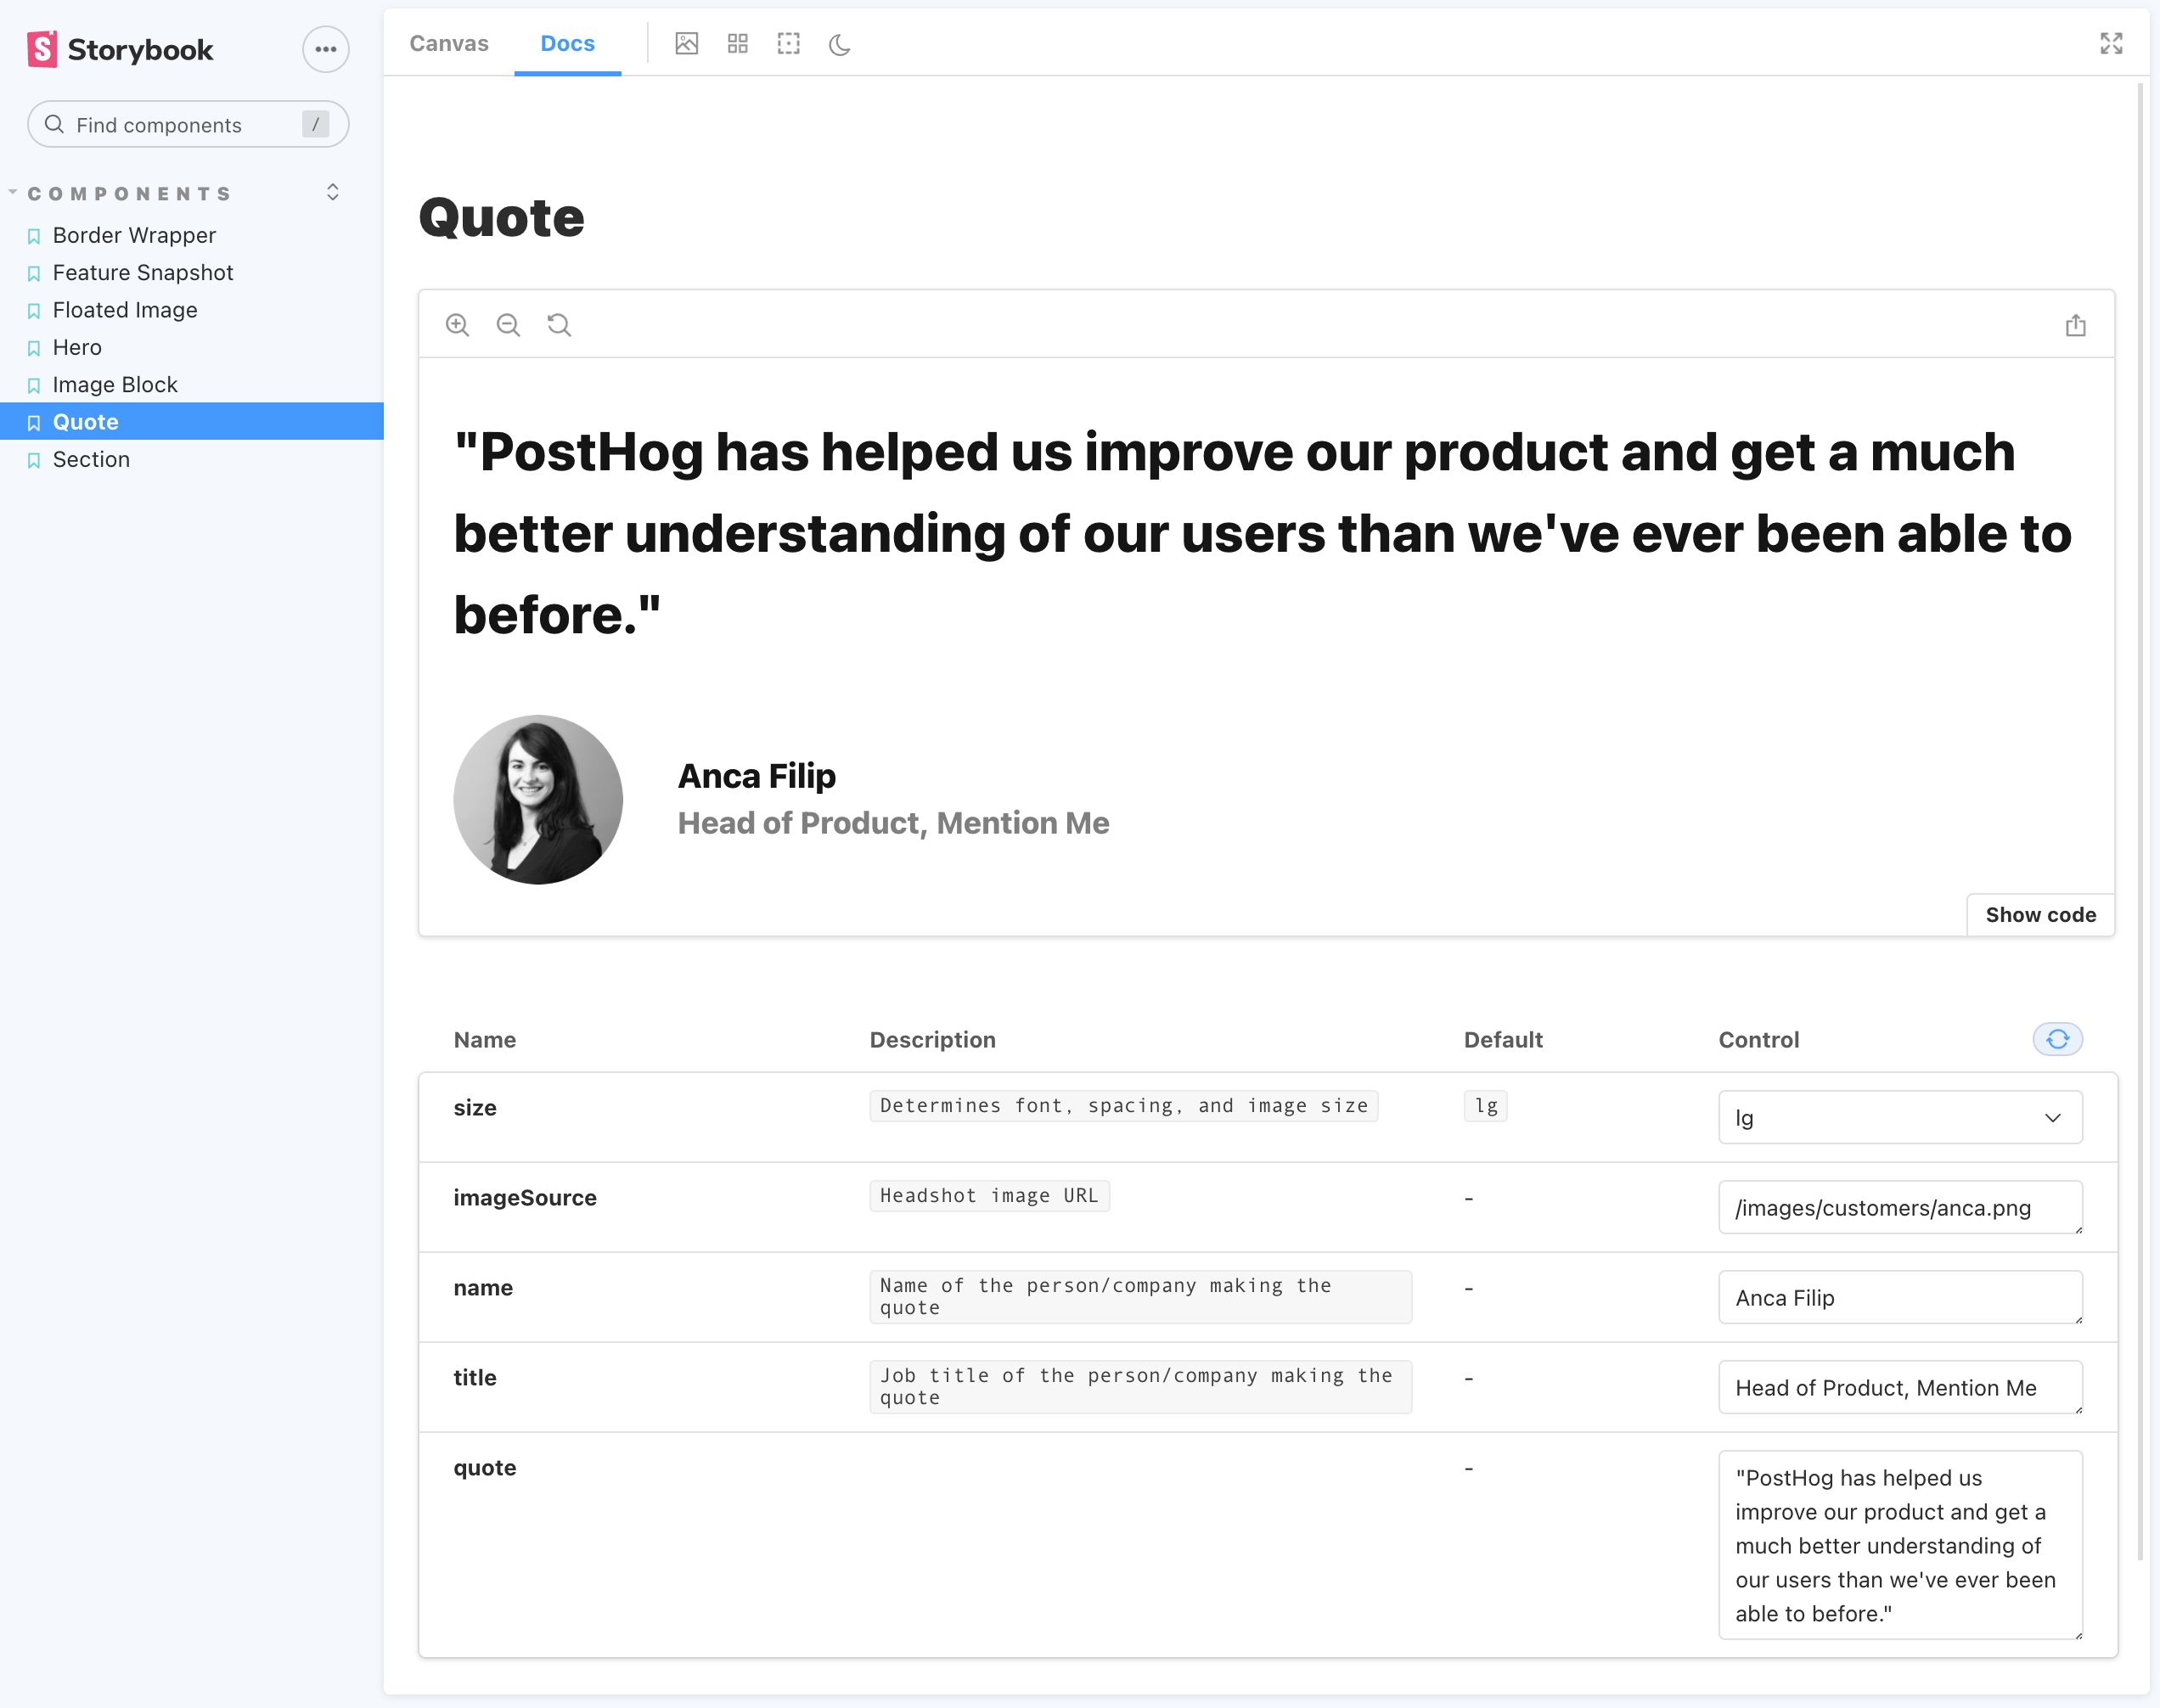Reset zoom in story preview

[x=559, y=325]
